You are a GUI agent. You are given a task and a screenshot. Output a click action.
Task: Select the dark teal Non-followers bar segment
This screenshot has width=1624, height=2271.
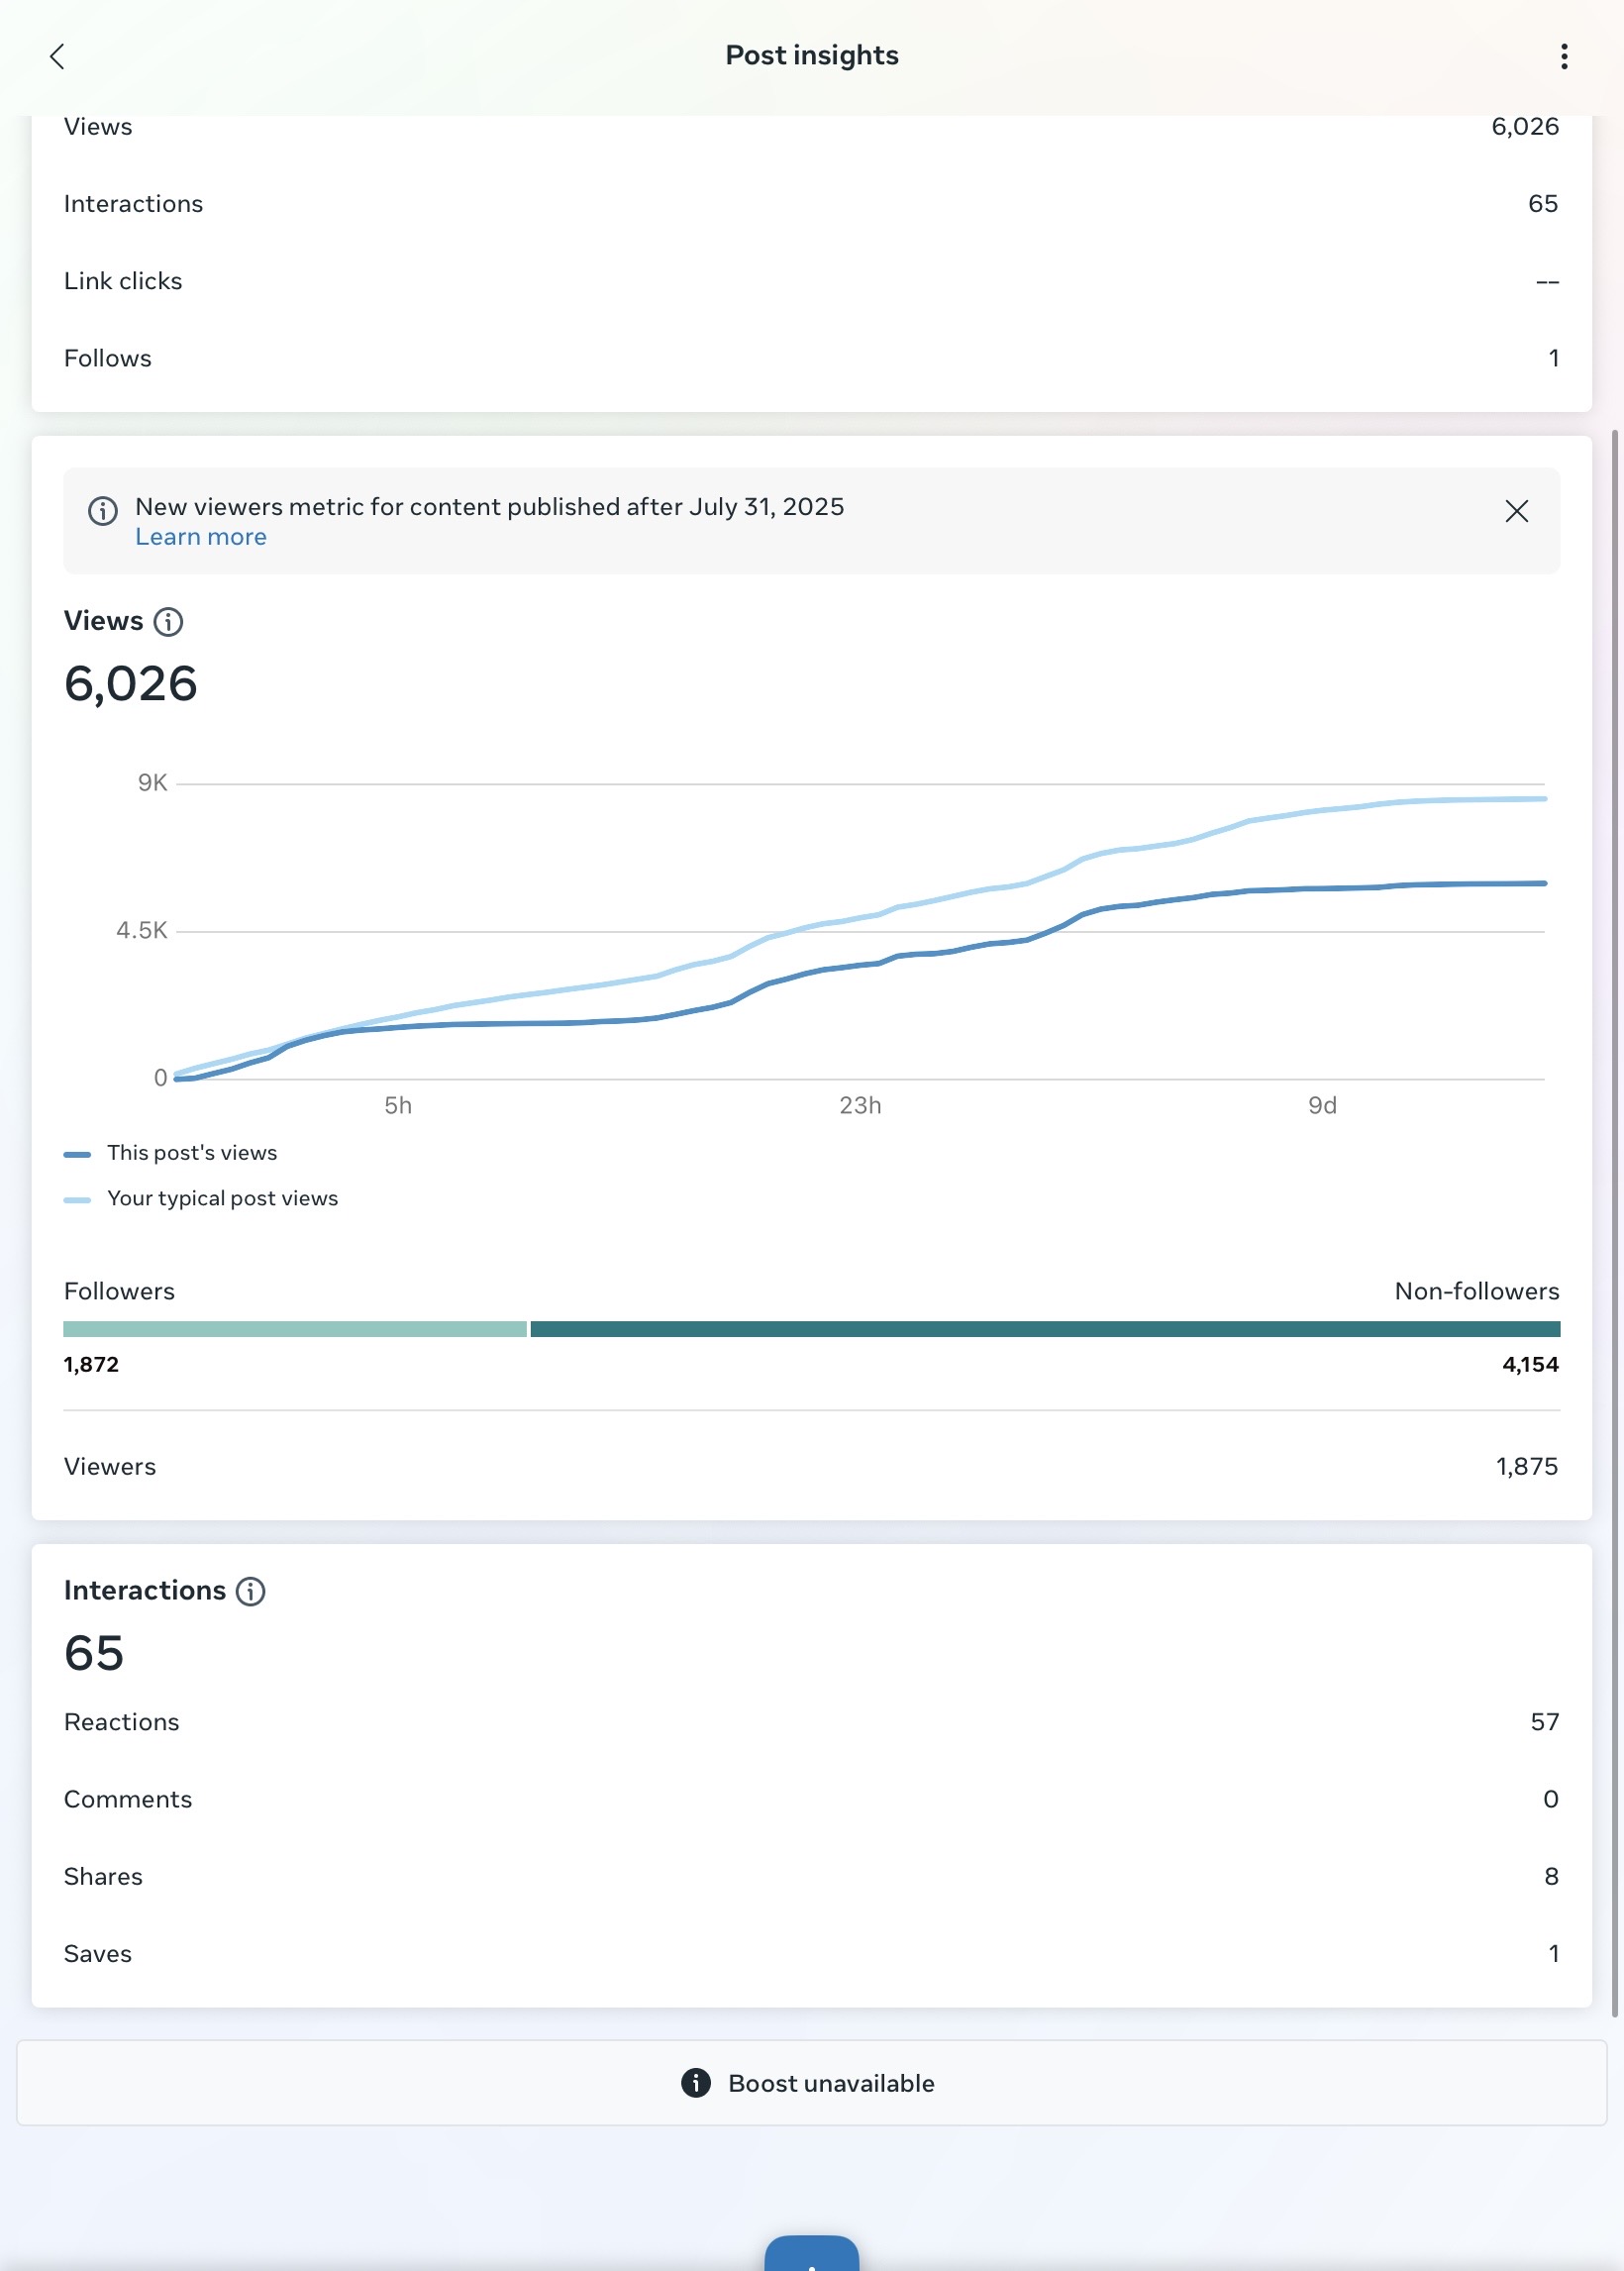click(x=1045, y=1329)
